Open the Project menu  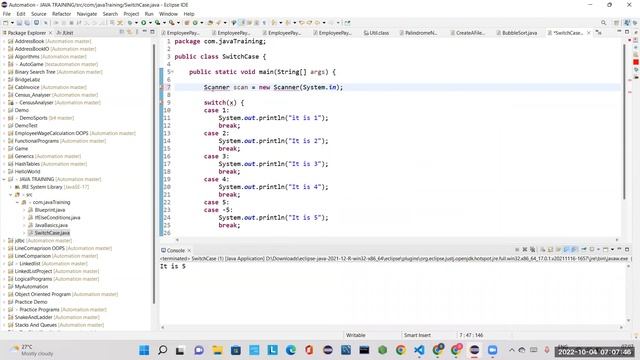[131, 14]
